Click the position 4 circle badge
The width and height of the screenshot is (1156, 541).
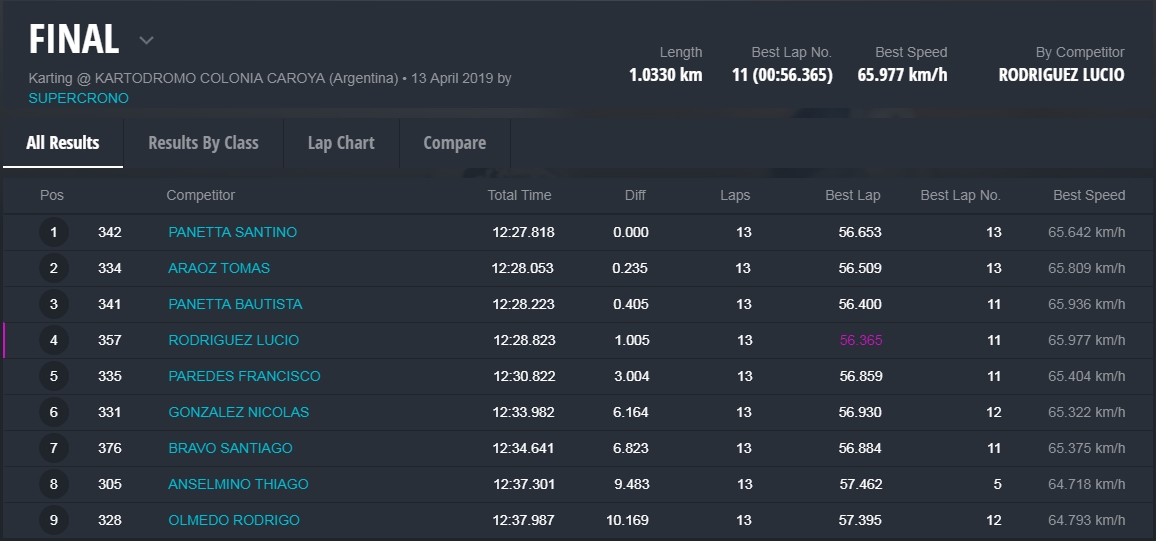(x=54, y=341)
